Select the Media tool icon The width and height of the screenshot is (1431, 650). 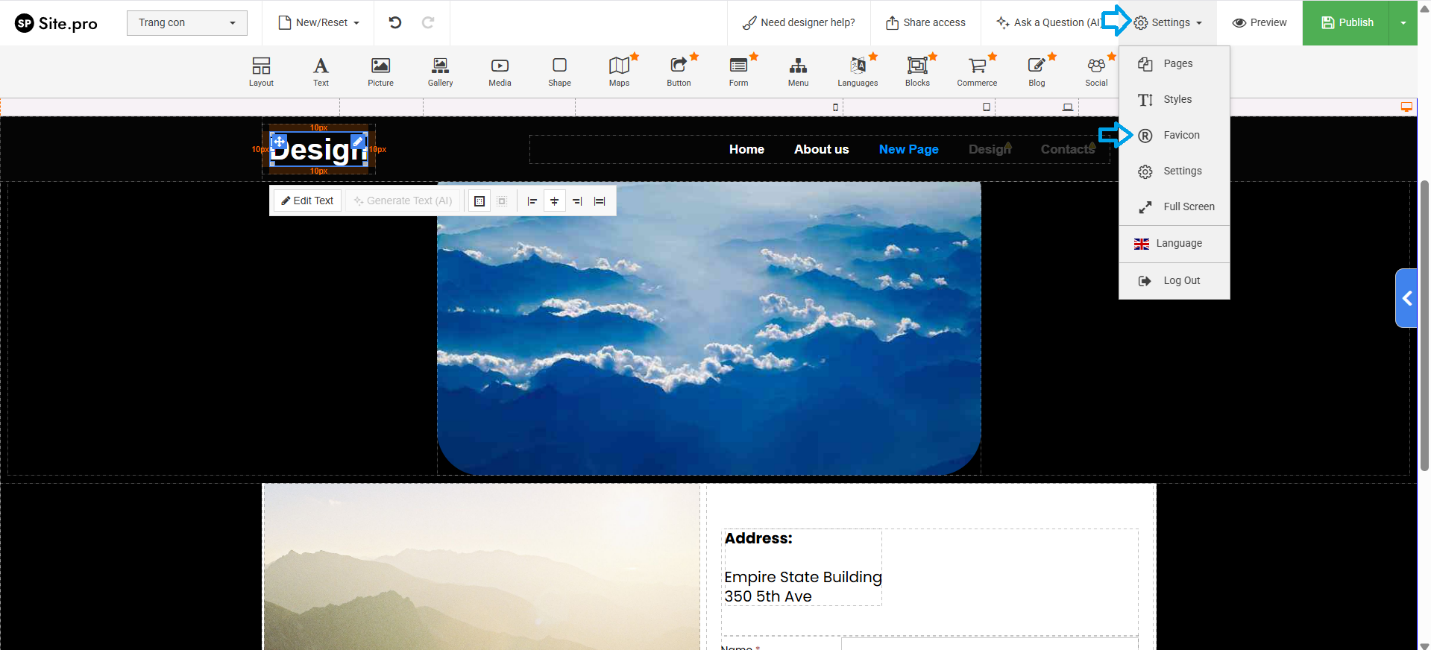tap(499, 71)
